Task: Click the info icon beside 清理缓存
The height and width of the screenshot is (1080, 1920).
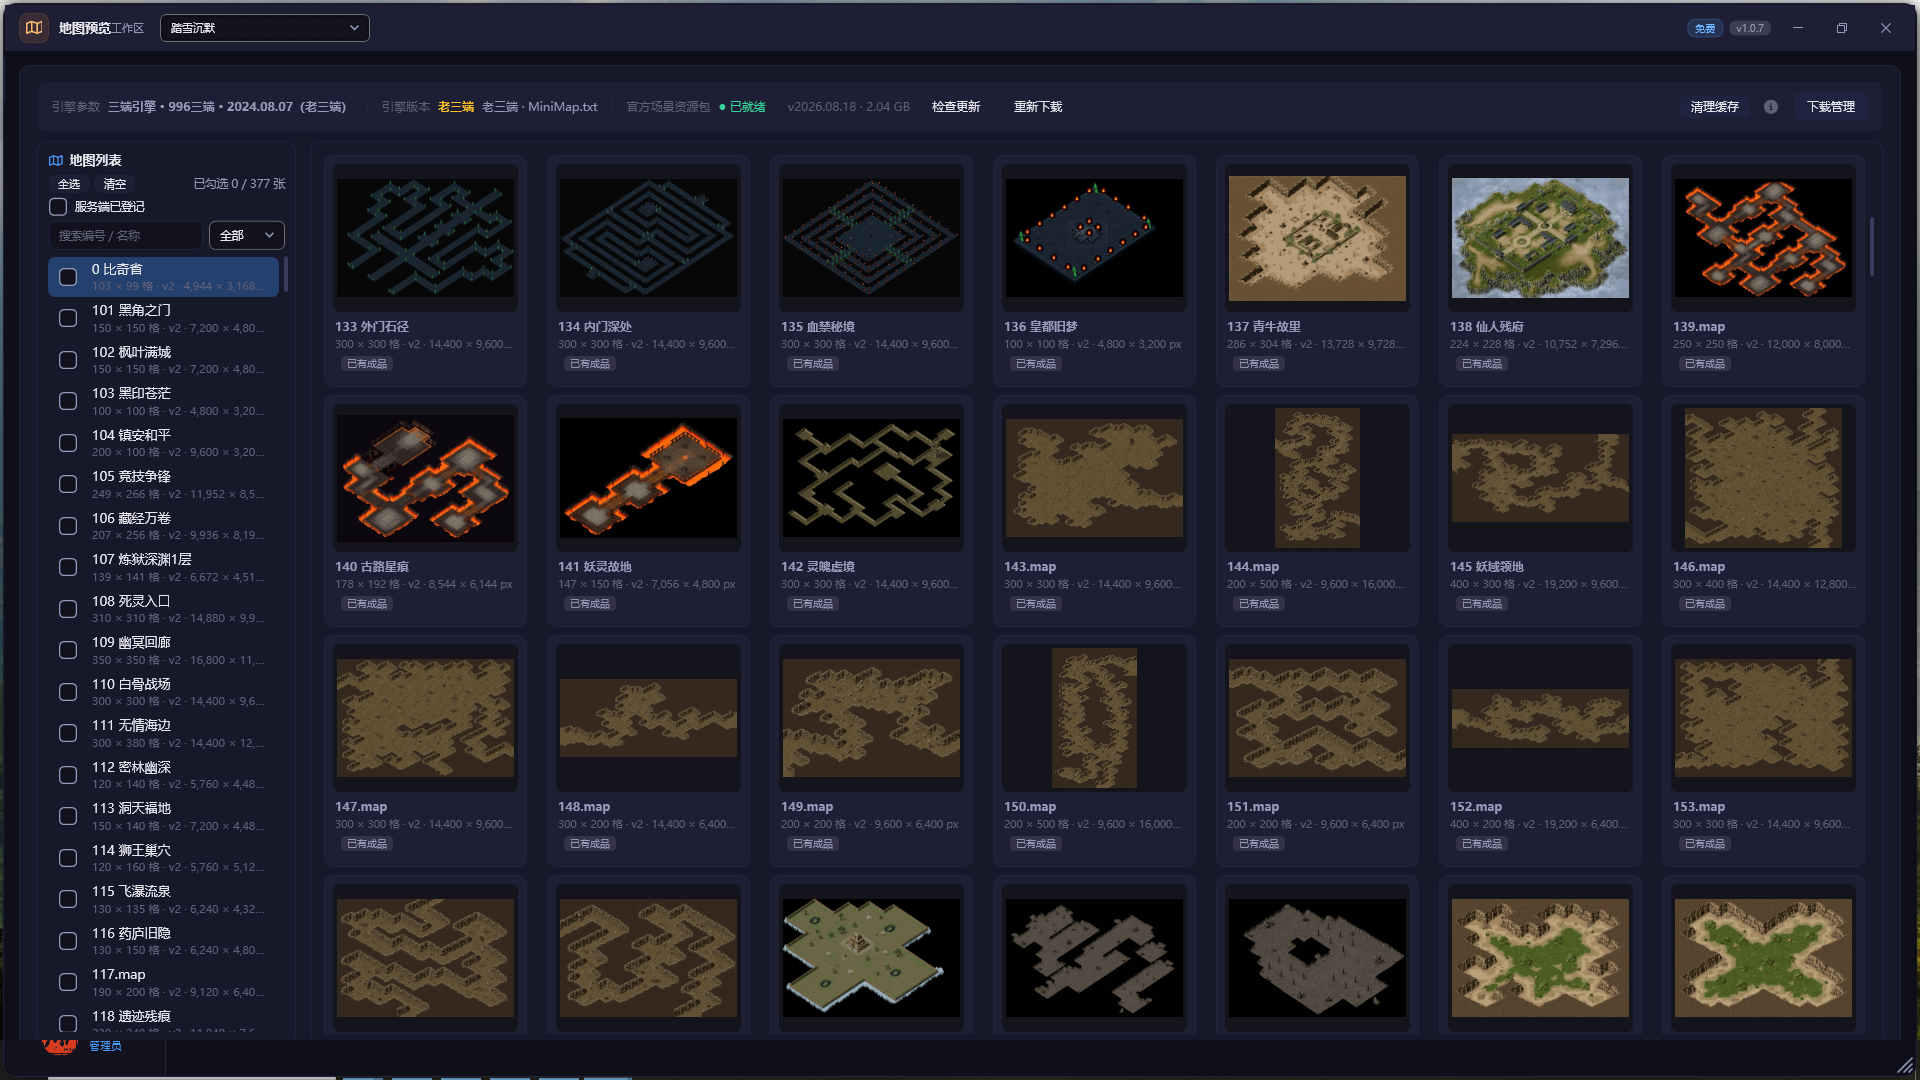Action: coord(1771,107)
